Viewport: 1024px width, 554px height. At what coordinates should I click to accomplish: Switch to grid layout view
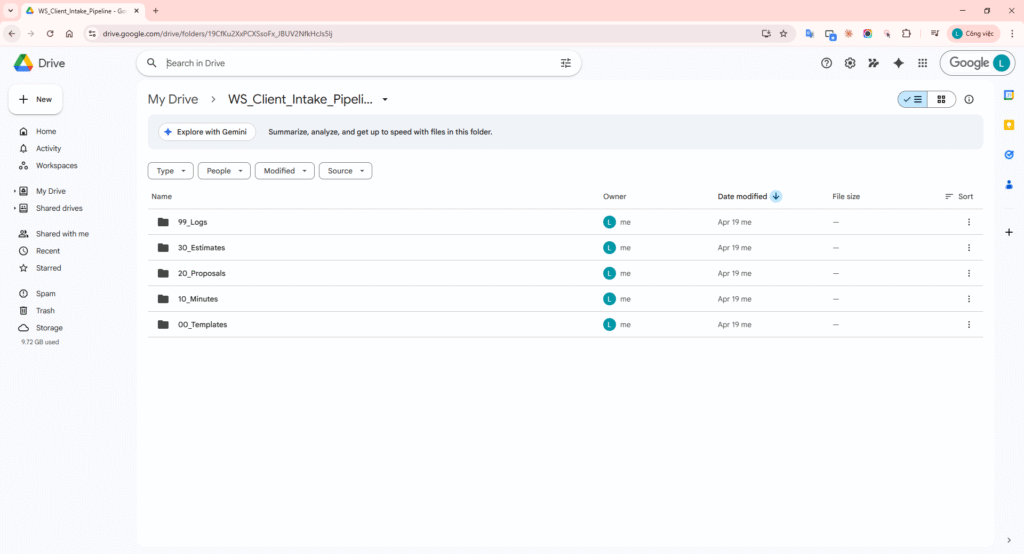pos(941,99)
